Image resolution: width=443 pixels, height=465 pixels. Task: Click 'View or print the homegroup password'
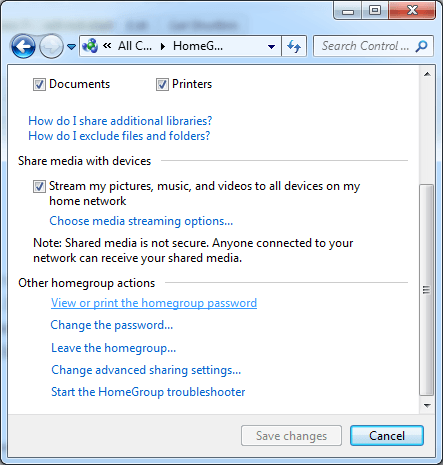pyautogui.click(x=154, y=303)
